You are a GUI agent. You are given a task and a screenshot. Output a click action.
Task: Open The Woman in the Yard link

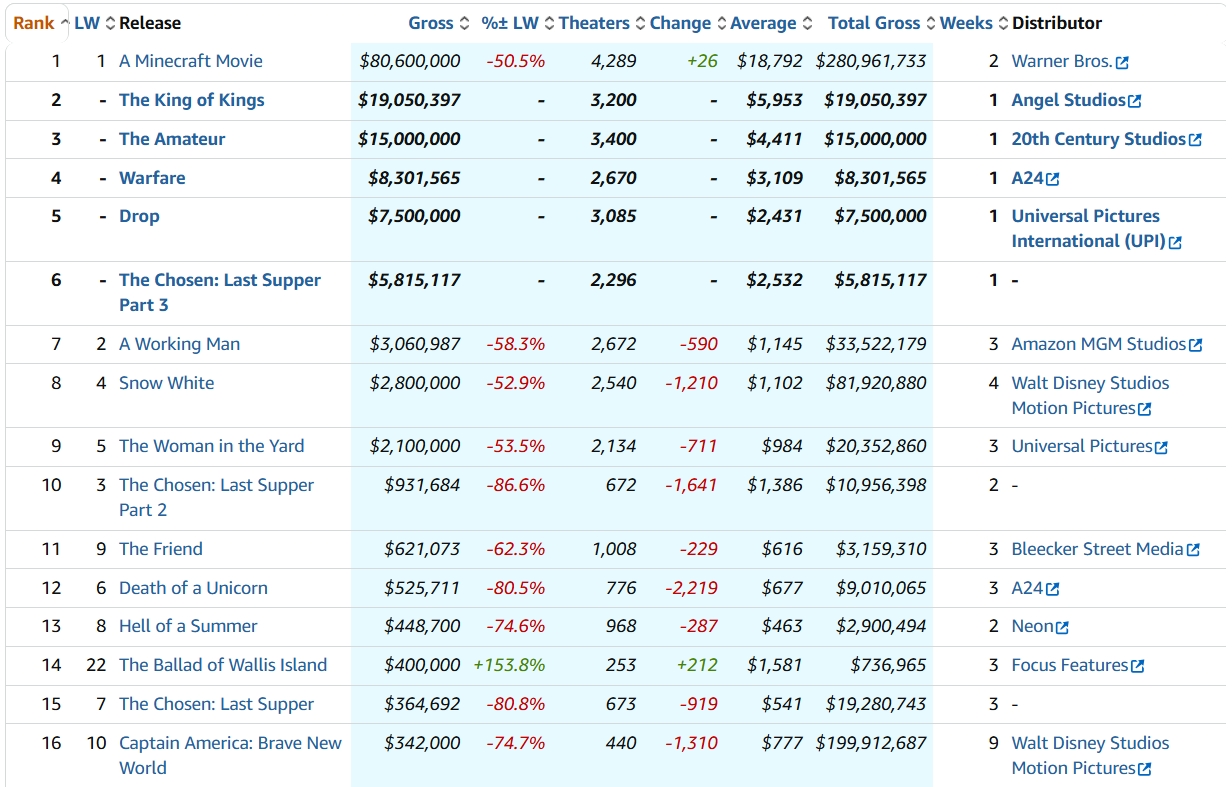tap(212, 446)
